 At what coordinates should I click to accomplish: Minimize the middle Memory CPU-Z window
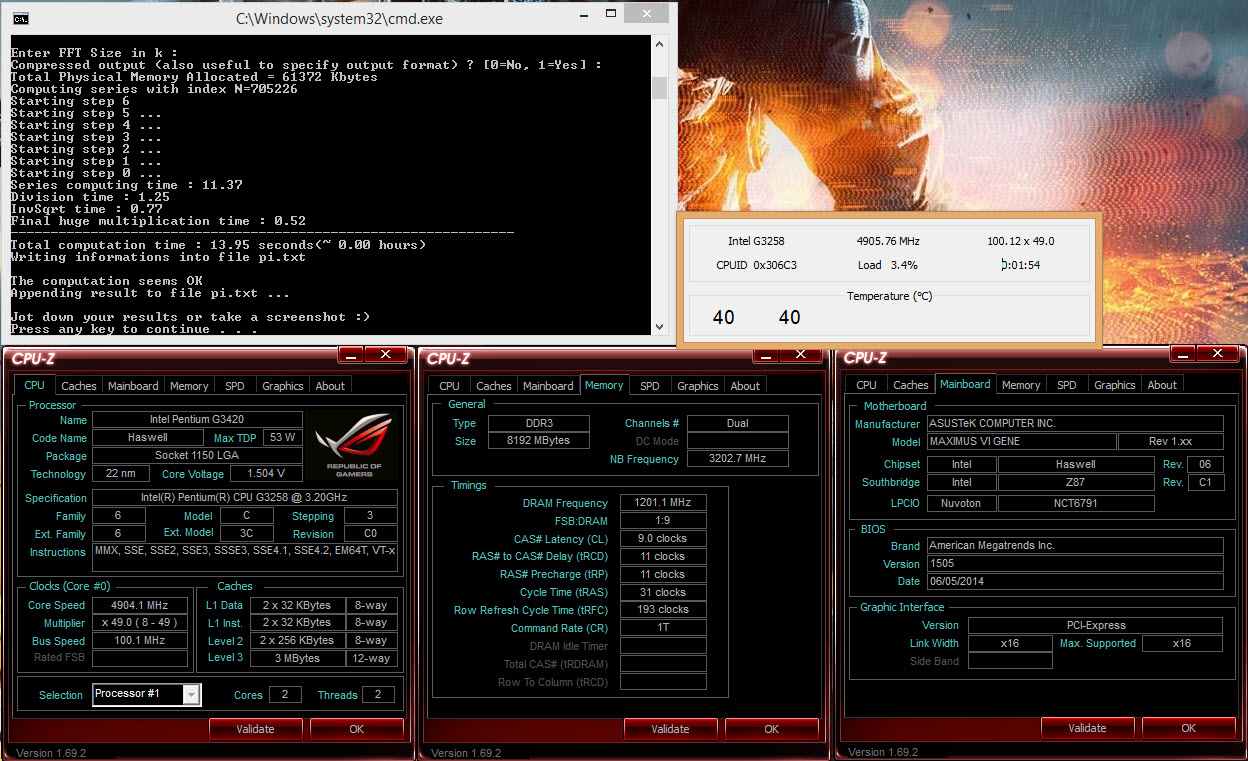(764, 355)
